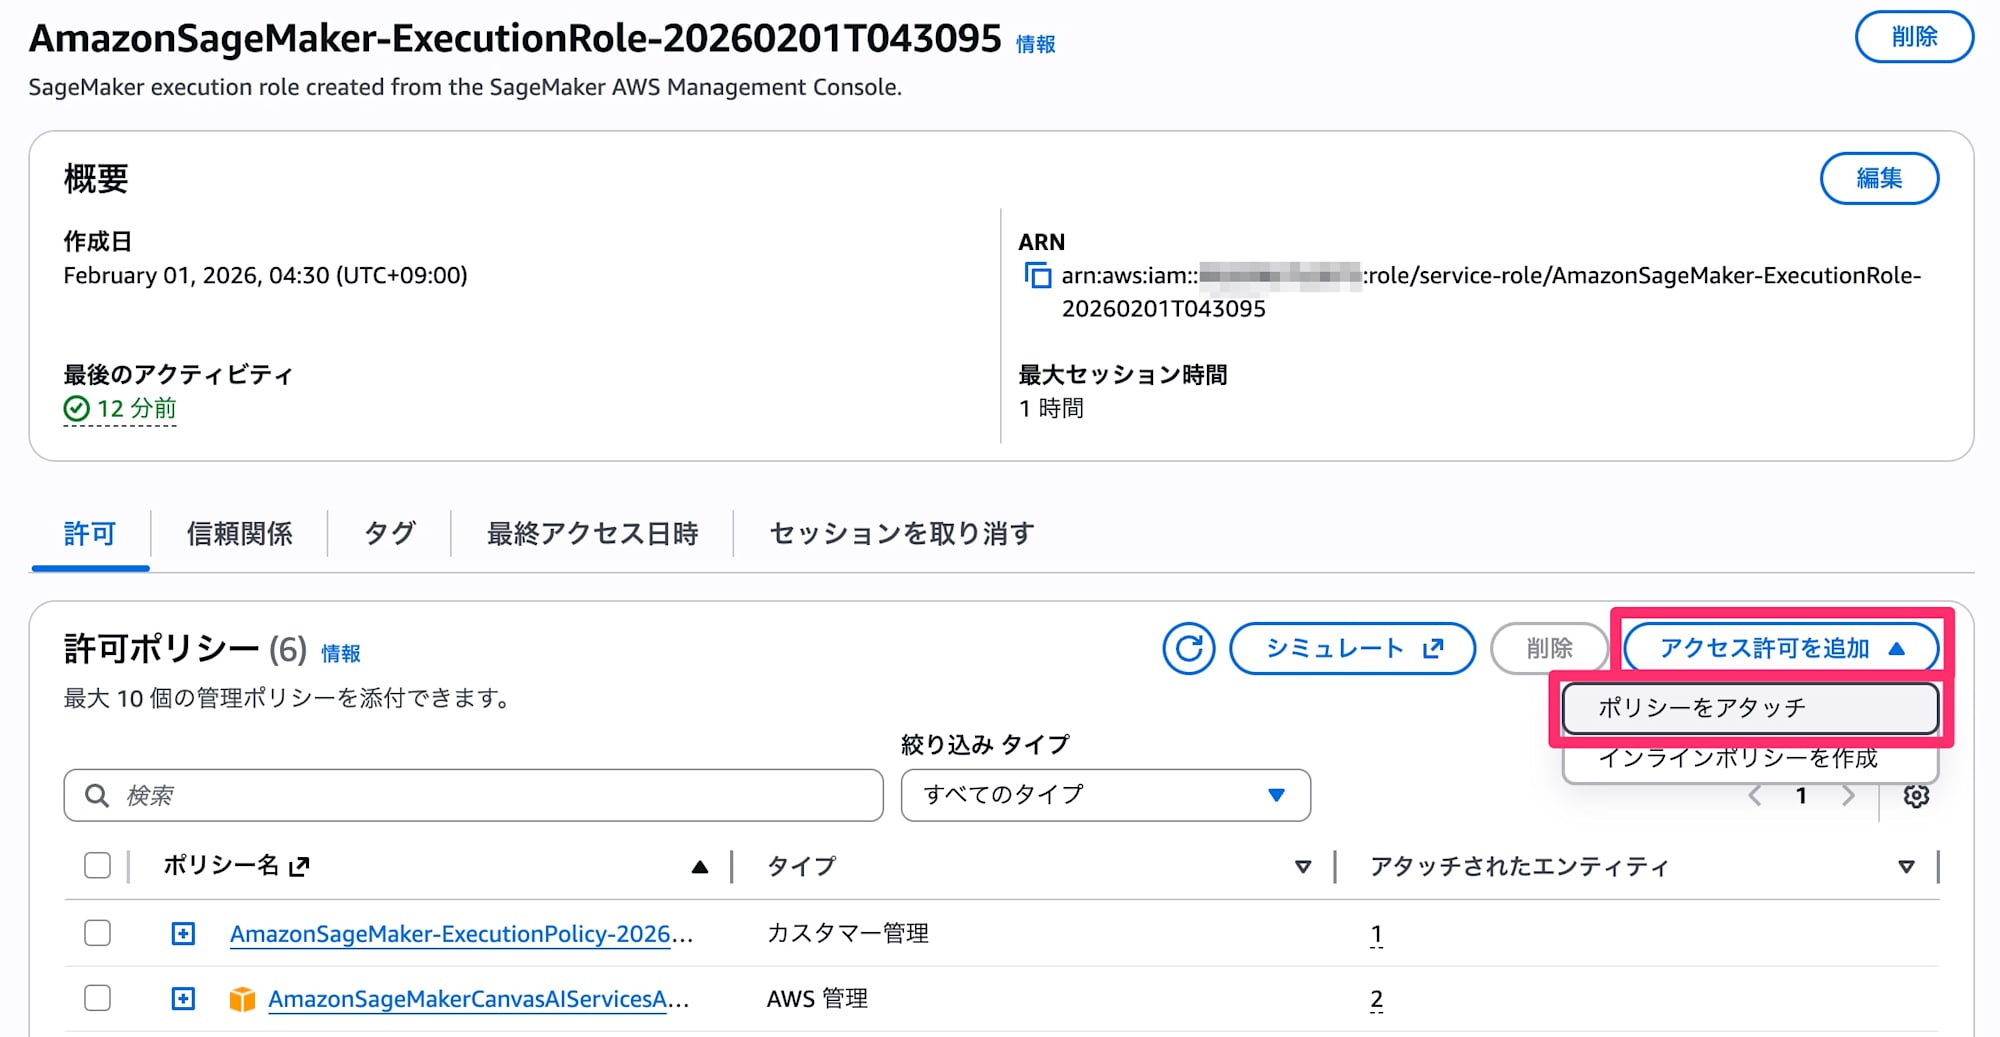2000x1037 pixels.
Task: Check the AmazonSageMakerCanvasAIServices row checkbox
Action: click(x=98, y=999)
